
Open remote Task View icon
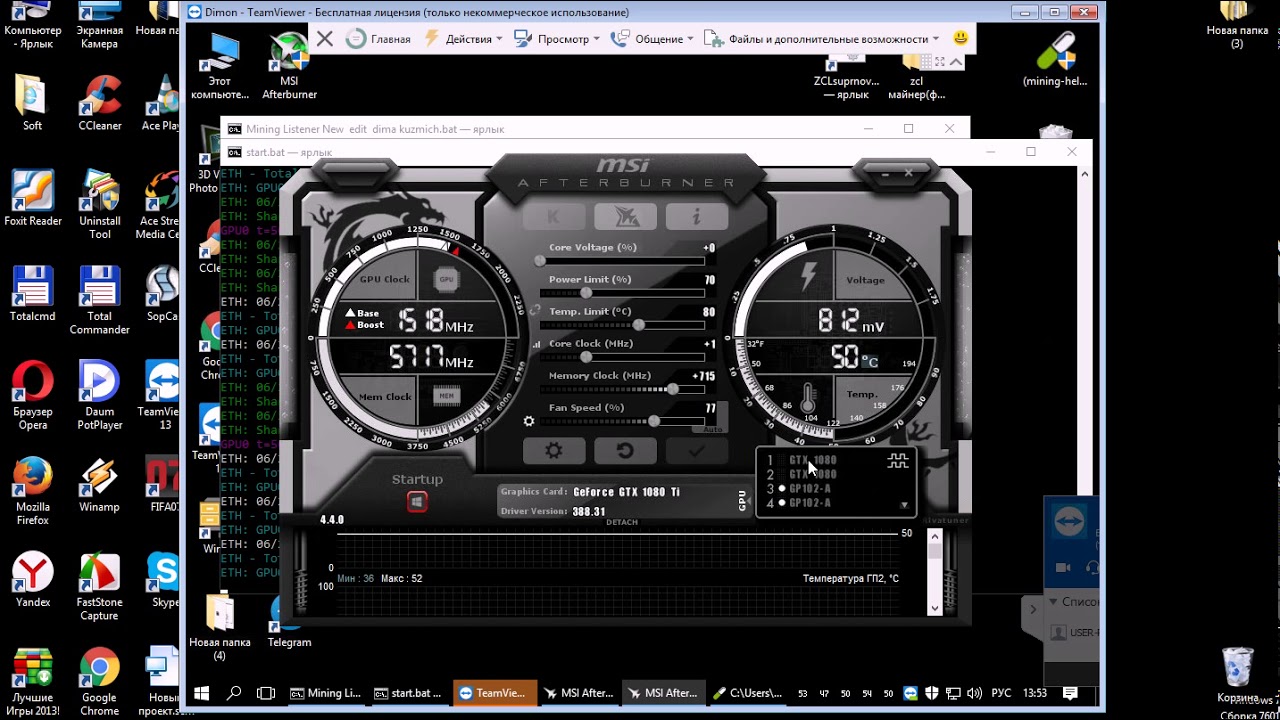(x=266, y=693)
